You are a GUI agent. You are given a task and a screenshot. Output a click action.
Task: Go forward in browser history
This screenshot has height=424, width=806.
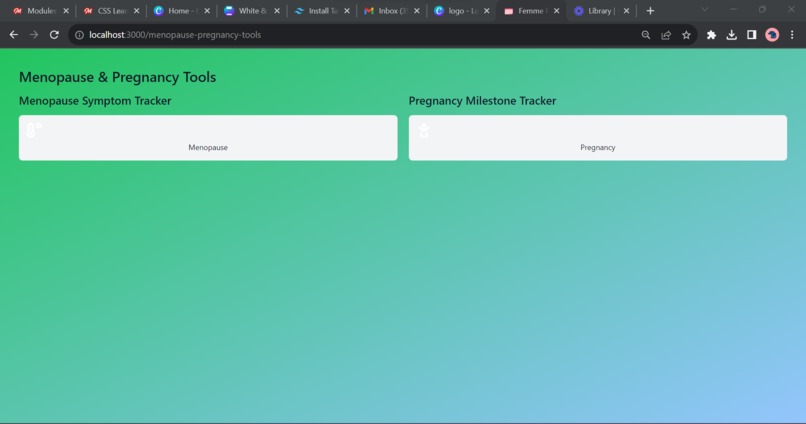click(34, 35)
